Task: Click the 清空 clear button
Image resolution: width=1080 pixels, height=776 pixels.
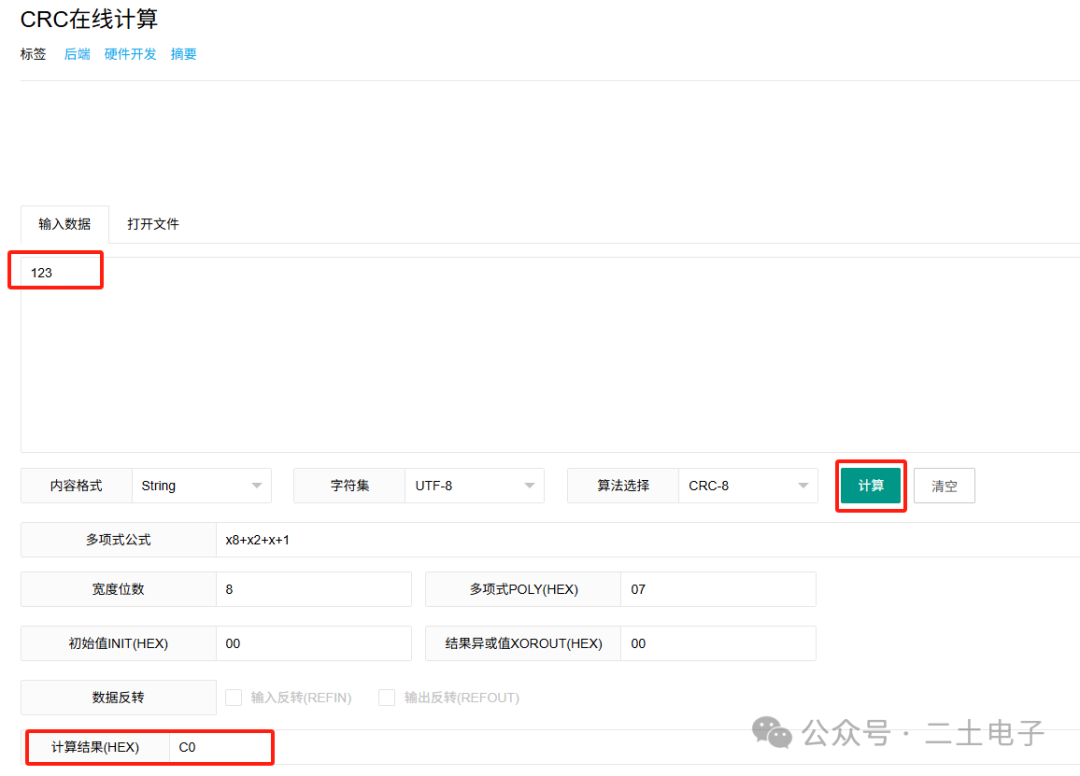Action: tap(943, 486)
